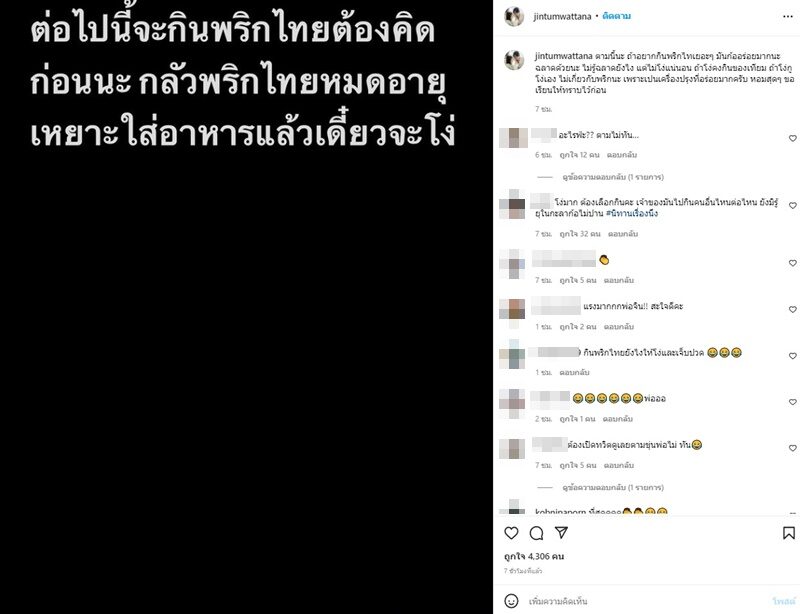Like the 'อะไรพ่ะ??' comment via its heart
The image size is (800, 614).
click(x=792, y=138)
